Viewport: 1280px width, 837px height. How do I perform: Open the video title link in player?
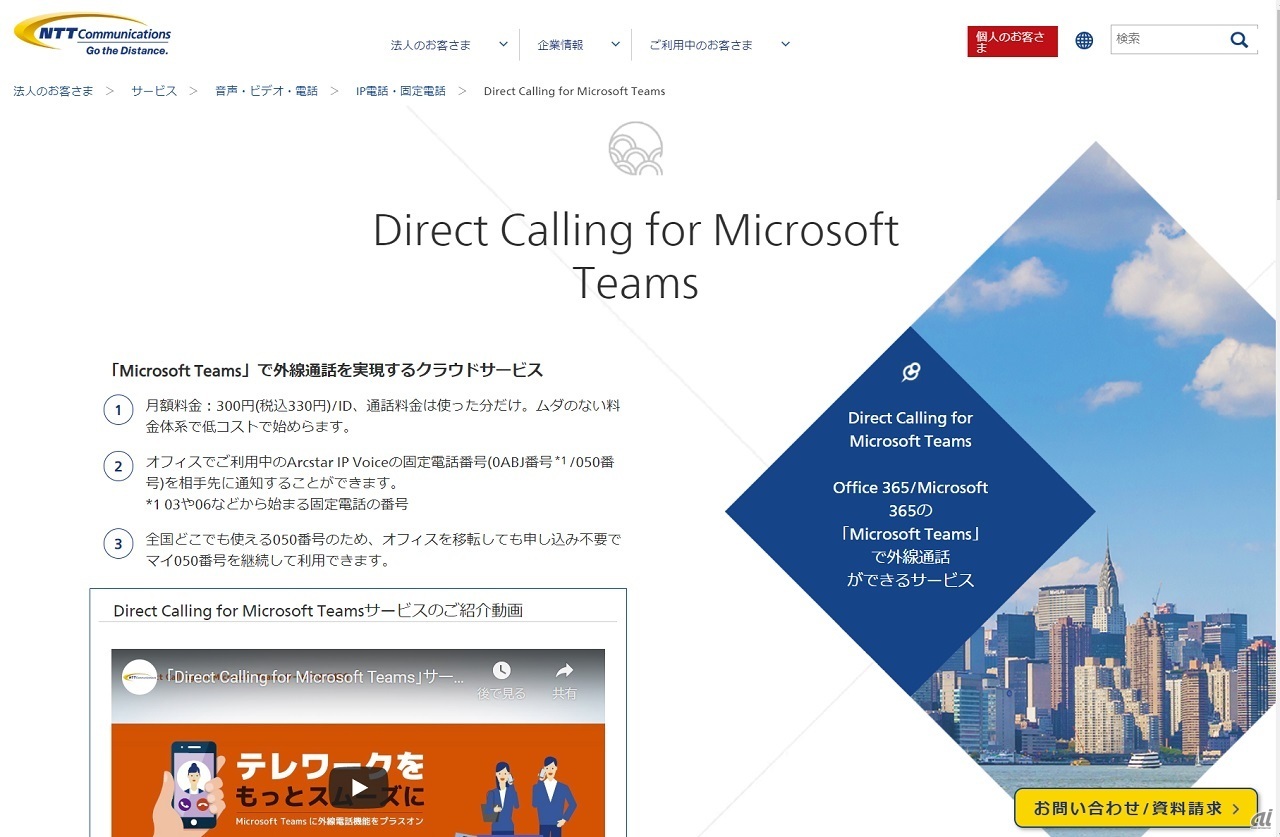(314, 677)
